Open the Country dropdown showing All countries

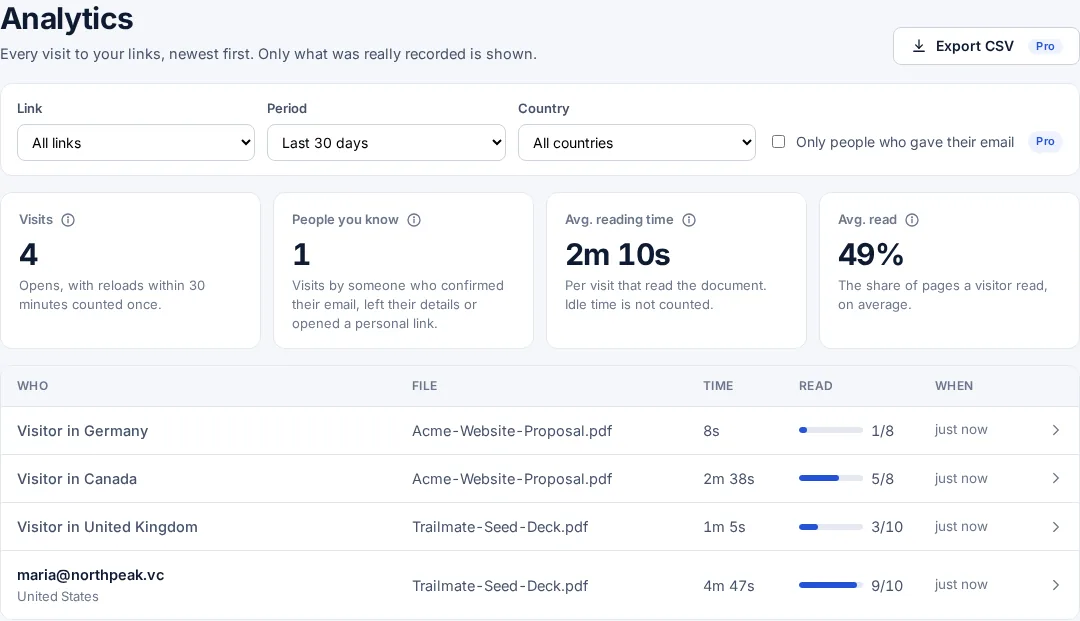(x=637, y=143)
